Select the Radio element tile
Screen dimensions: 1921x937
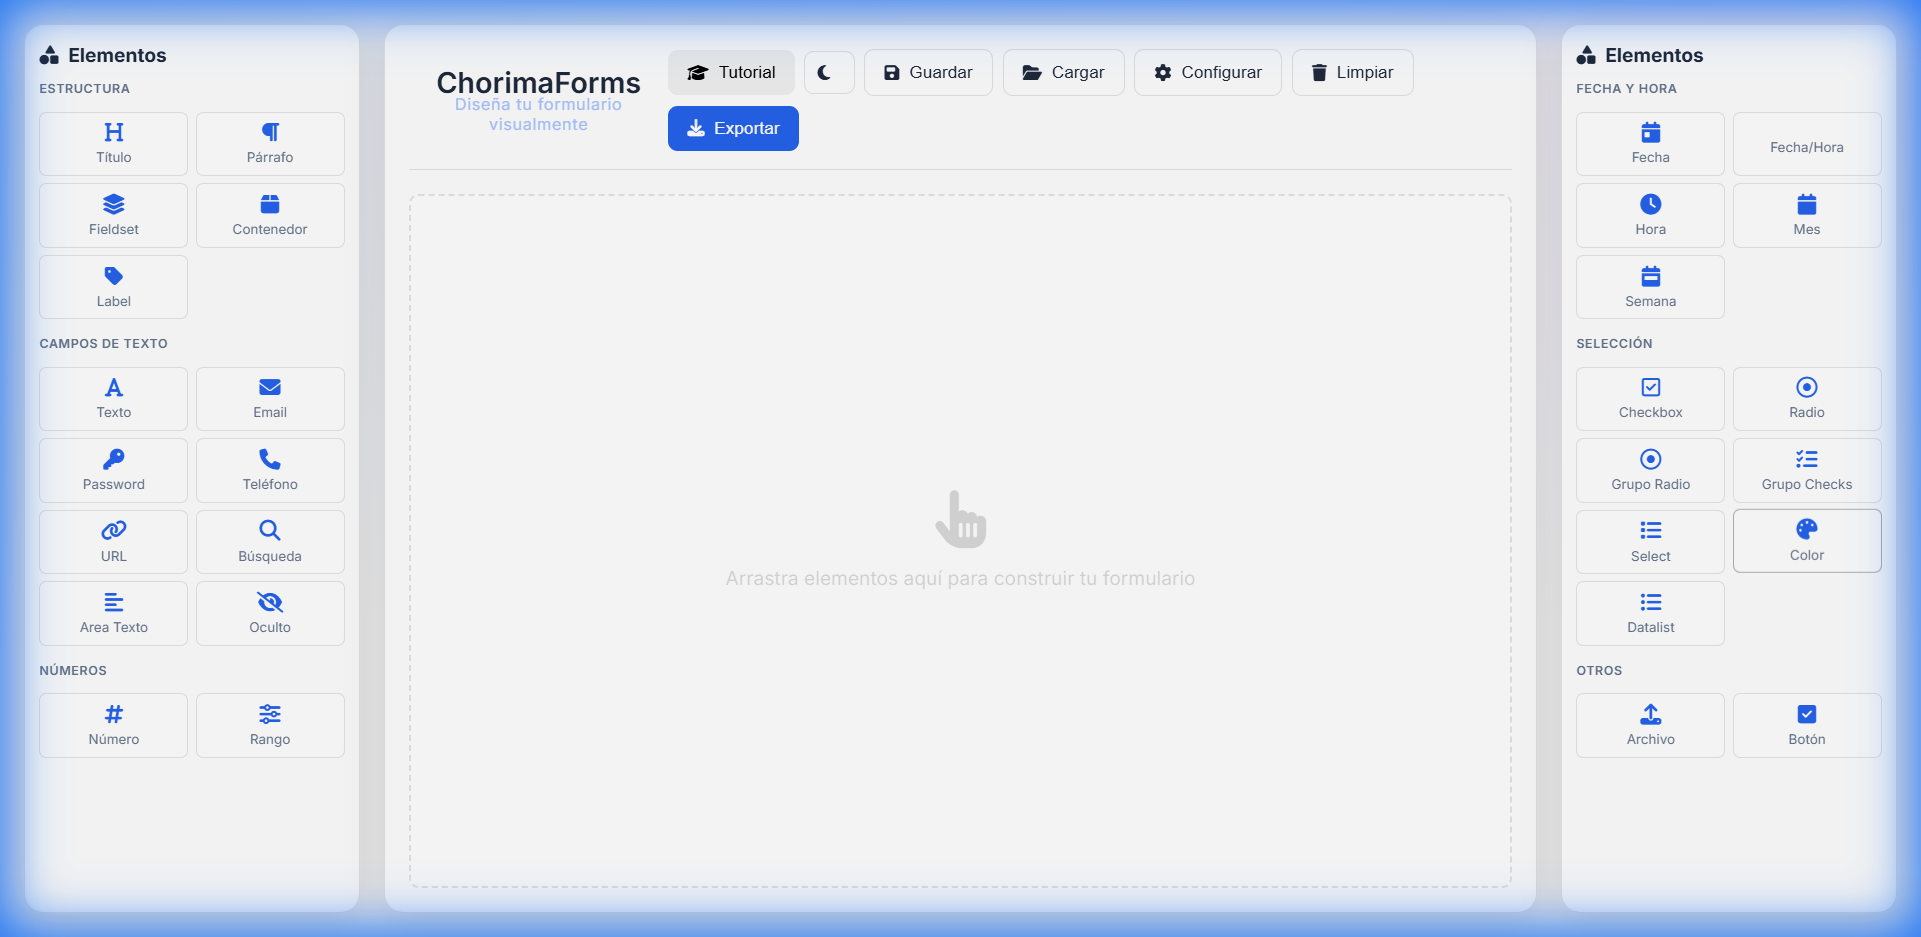(x=1806, y=399)
